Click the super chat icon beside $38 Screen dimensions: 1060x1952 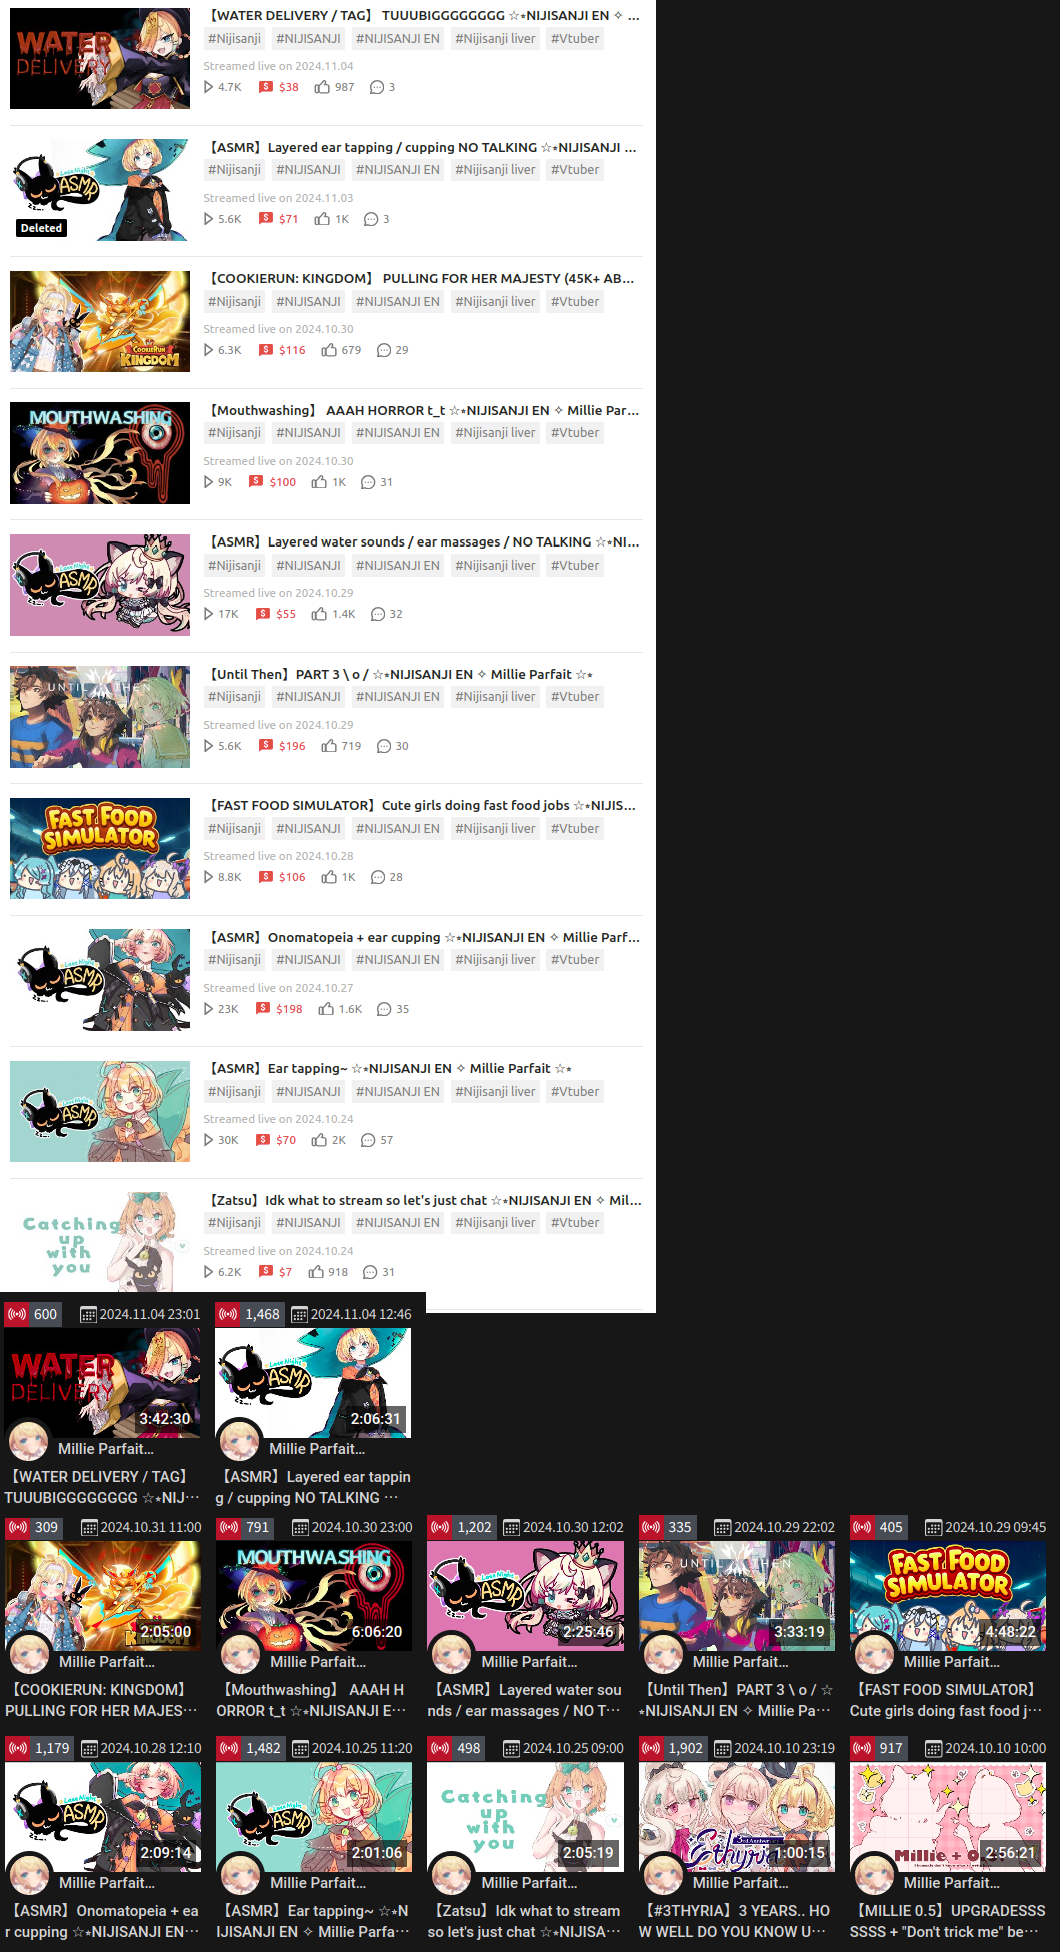pos(266,87)
